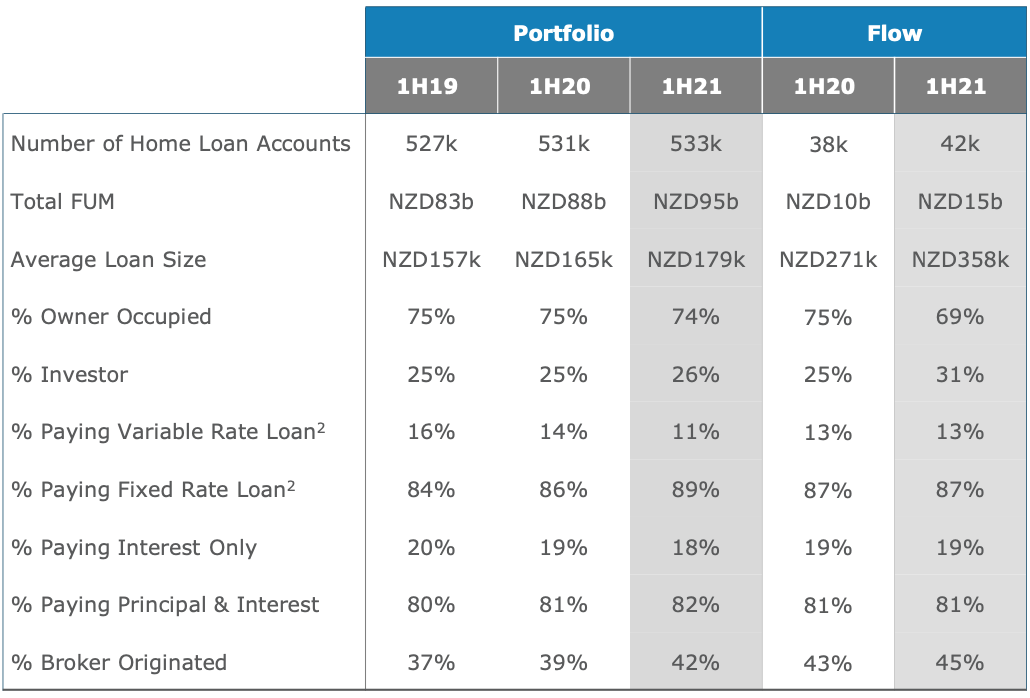Click the Total FUM row label
Image resolution: width=1030 pixels, height=698 pixels.
click(x=63, y=202)
